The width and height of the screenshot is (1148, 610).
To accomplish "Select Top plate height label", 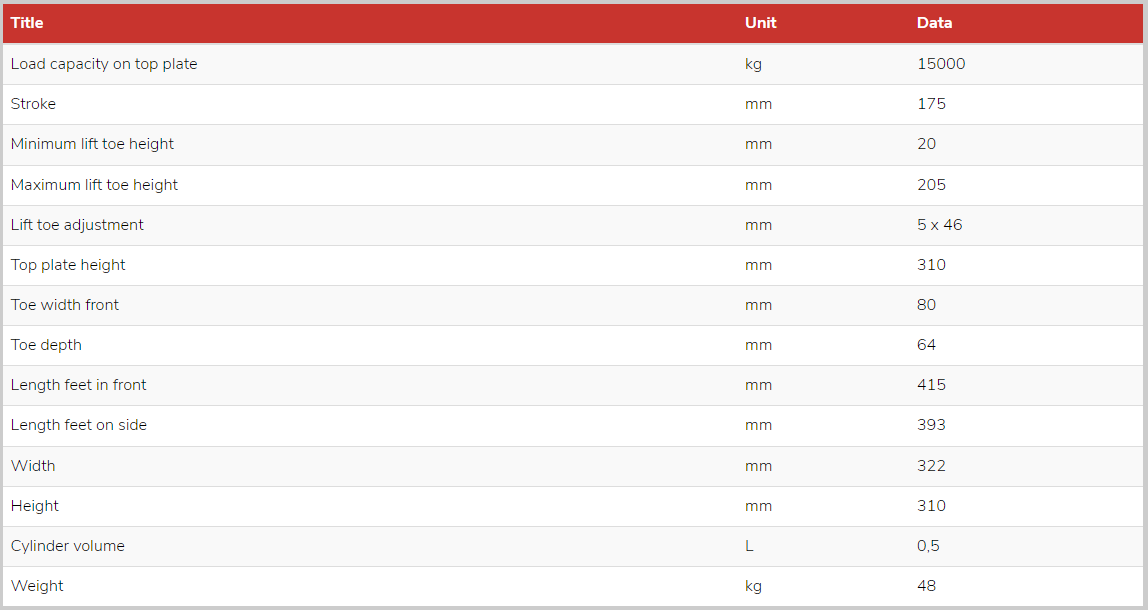I will tap(68, 265).
